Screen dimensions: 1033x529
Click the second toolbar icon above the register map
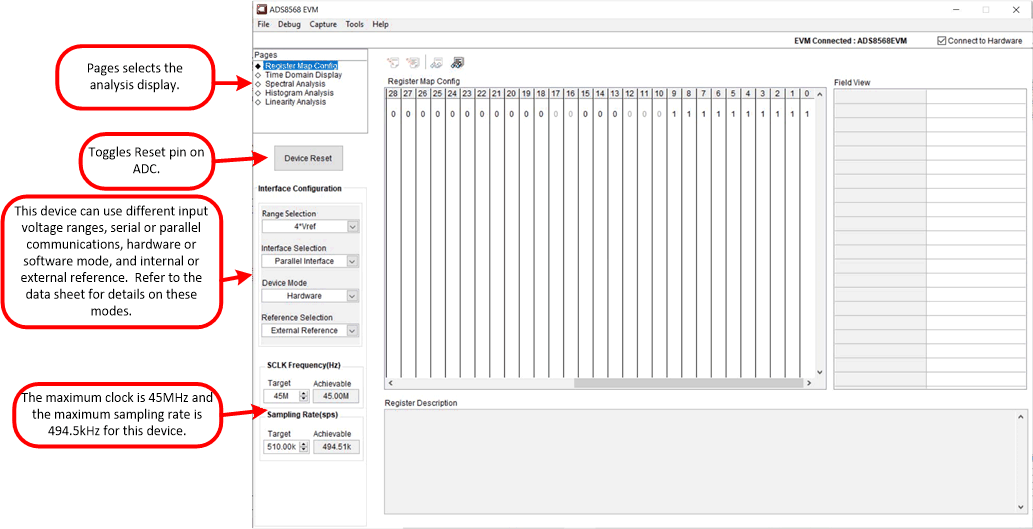[412, 63]
